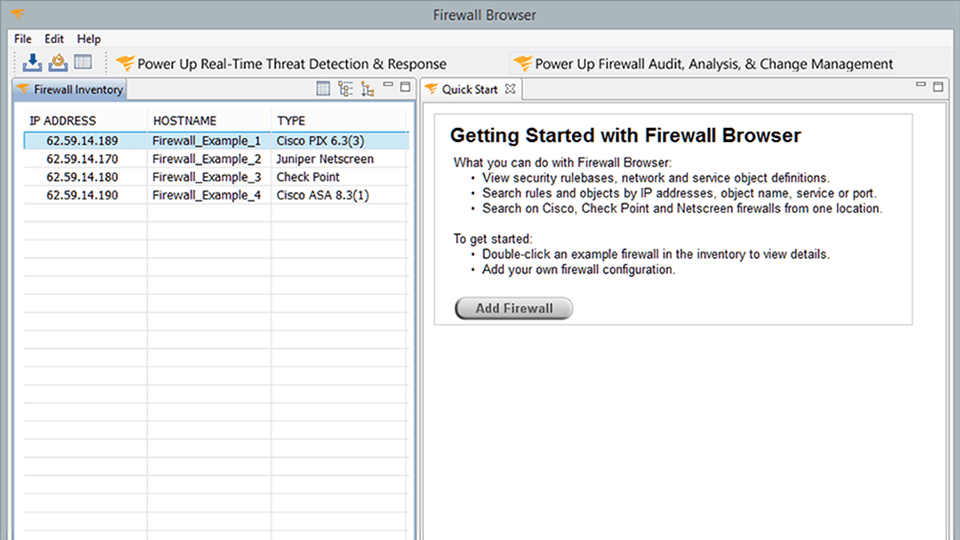Viewport: 960px width, 540px height.
Task: Select the Firewall Inventory tab
Action: coord(70,89)
